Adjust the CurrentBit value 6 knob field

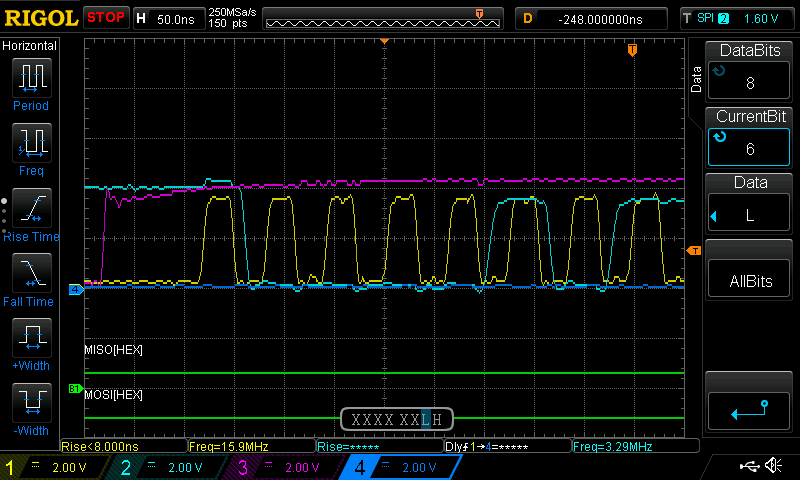[x=749, y=147]
